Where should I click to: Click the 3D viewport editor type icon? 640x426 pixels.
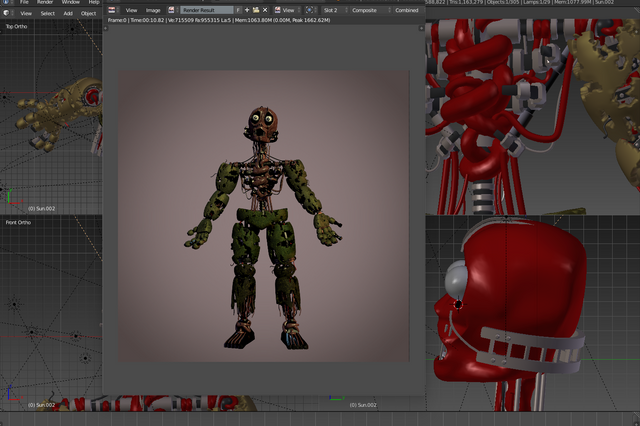pos(8,13)
